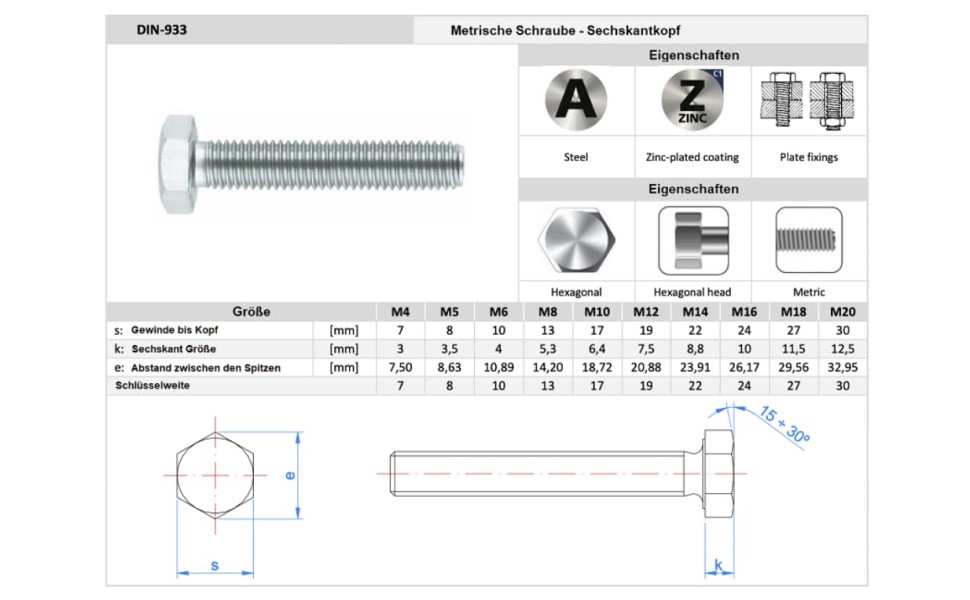
Task: Select 'Abstand zwischen den Spitzen' row label
Action: (x=205, y=368)
